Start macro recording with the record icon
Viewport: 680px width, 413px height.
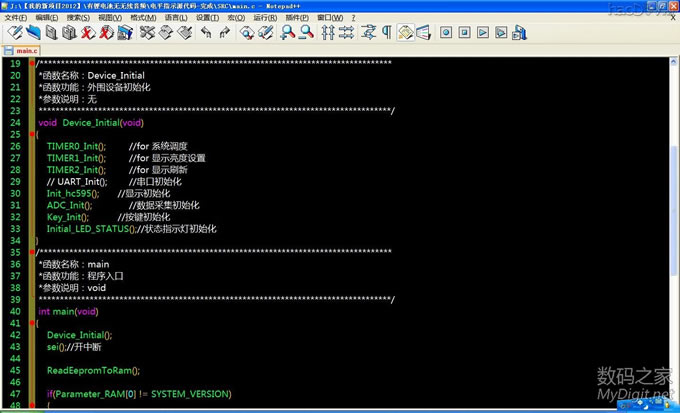[x=444, y=33]
